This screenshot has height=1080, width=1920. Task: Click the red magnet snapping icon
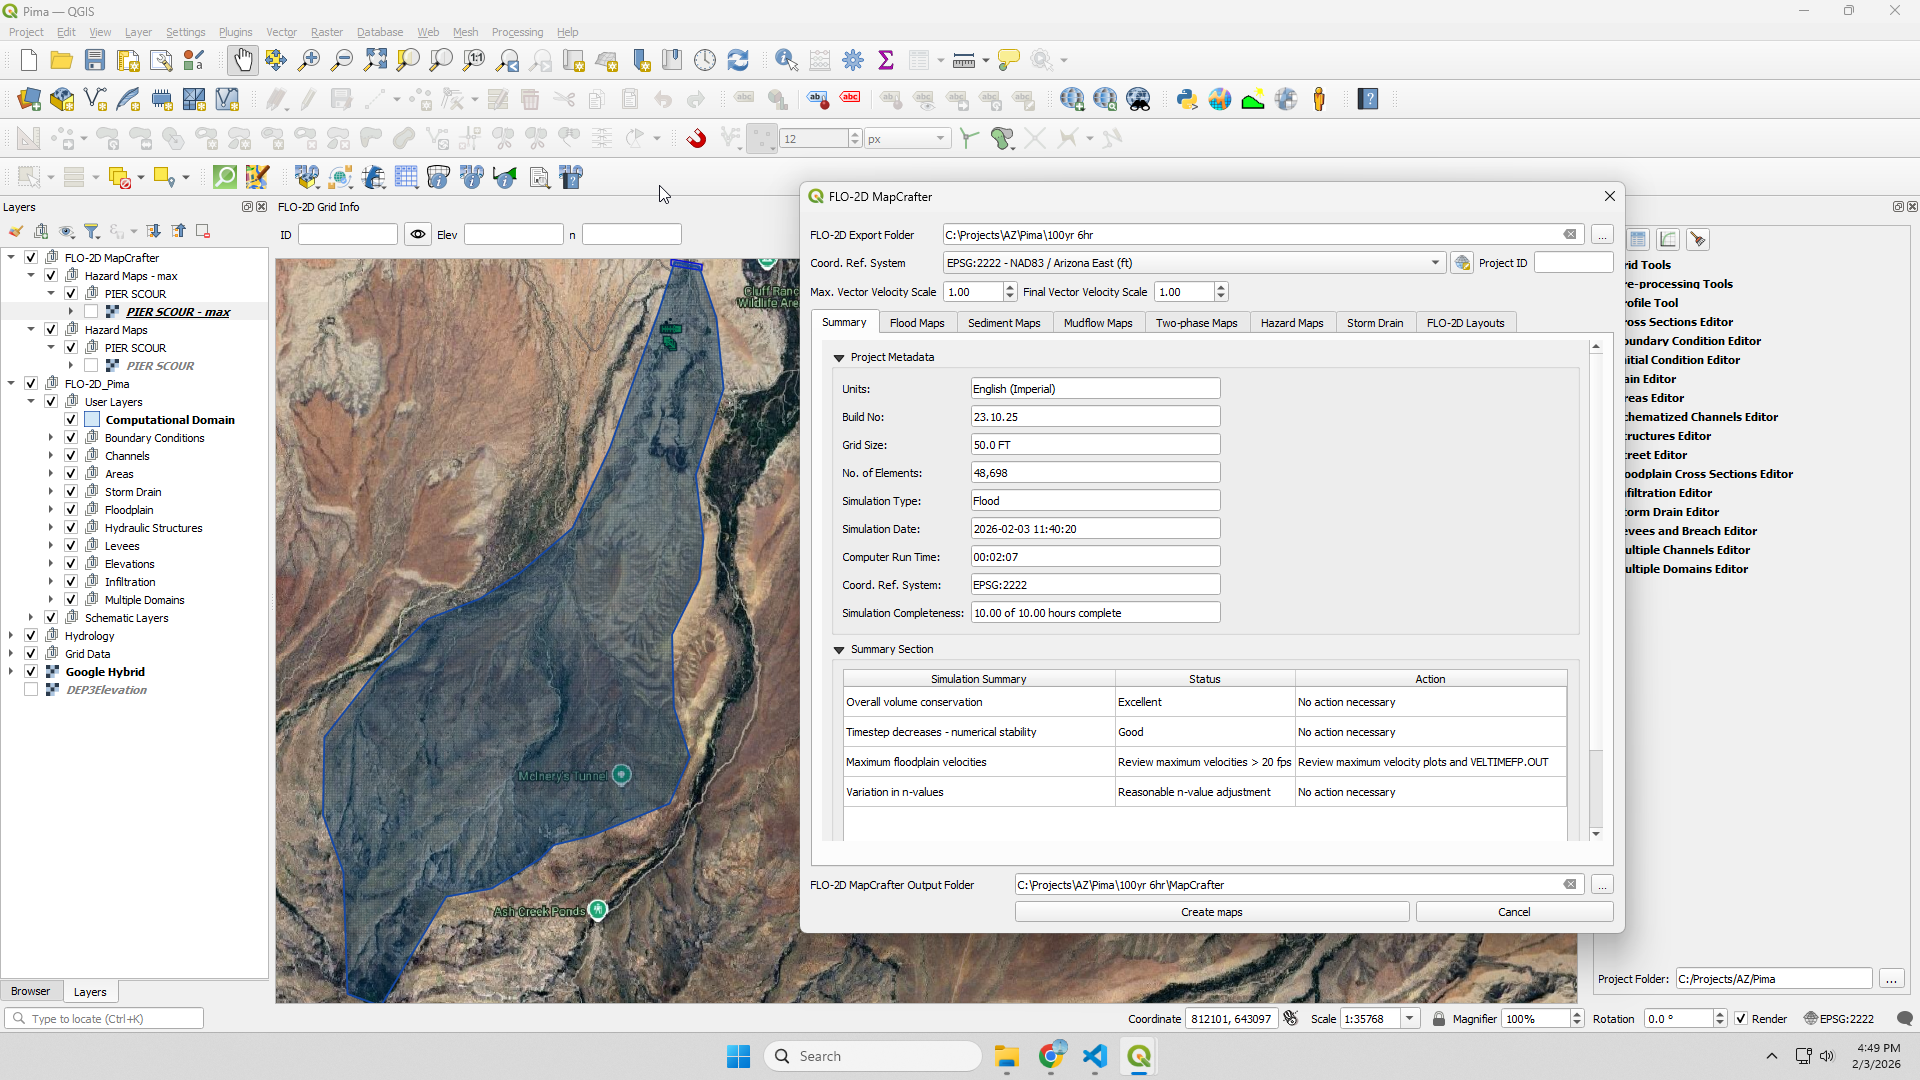click(697, 138)
